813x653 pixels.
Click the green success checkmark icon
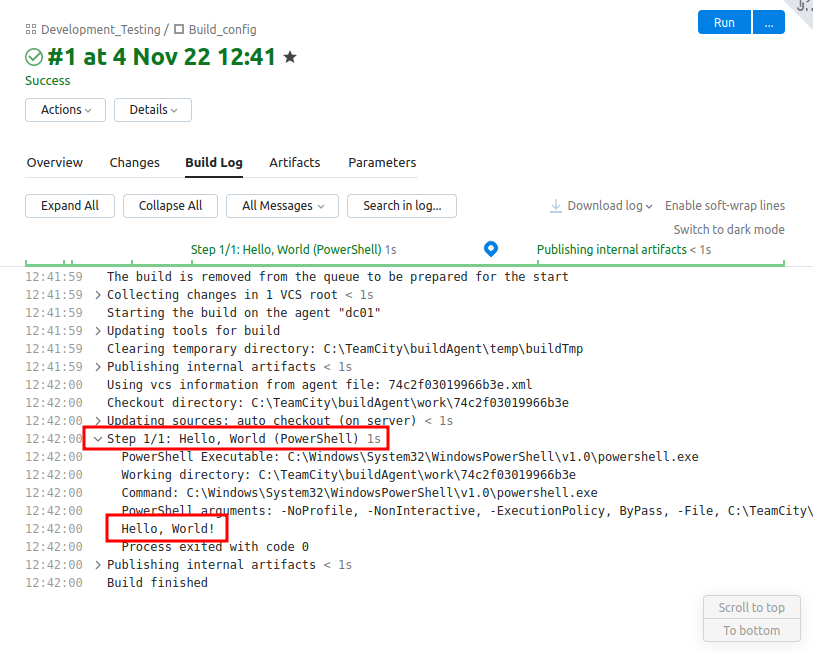[34, 58]
